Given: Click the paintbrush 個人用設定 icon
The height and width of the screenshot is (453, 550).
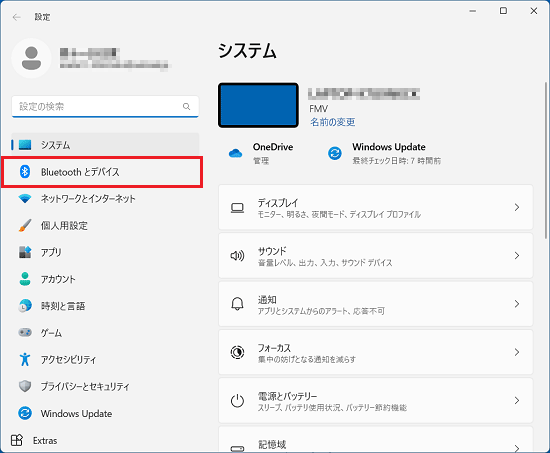Looking at the screenshot, I should click(x=25, y=225).
